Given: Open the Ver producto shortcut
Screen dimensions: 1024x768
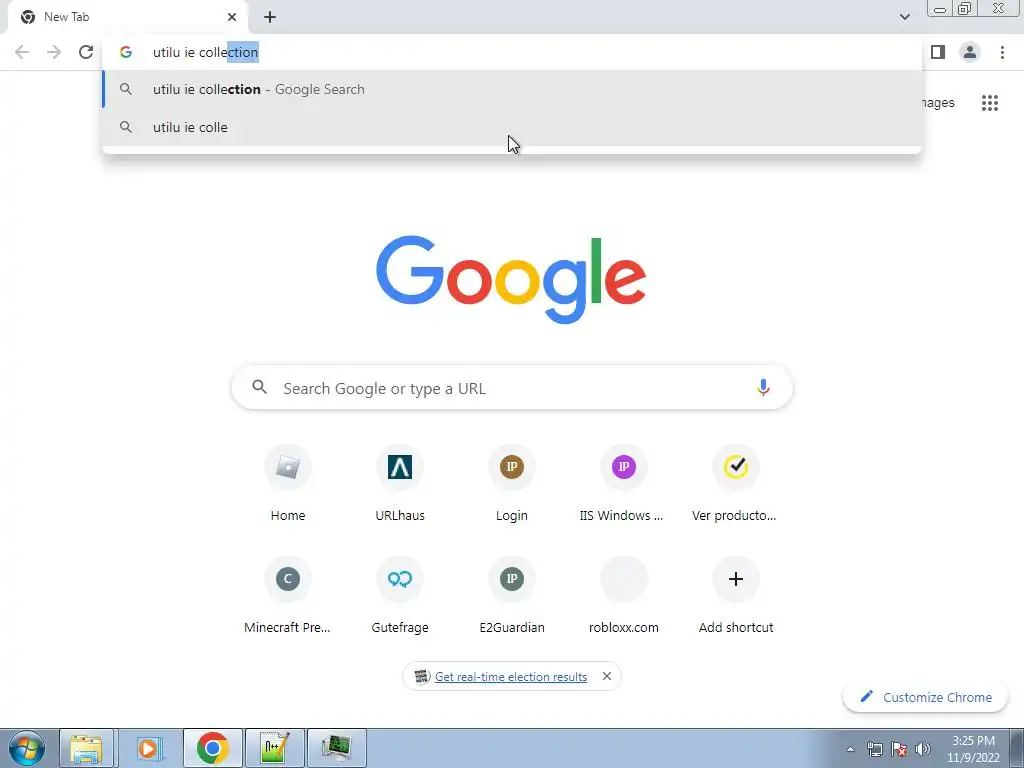Looking at the screenshot, I should tap(735, 483).
